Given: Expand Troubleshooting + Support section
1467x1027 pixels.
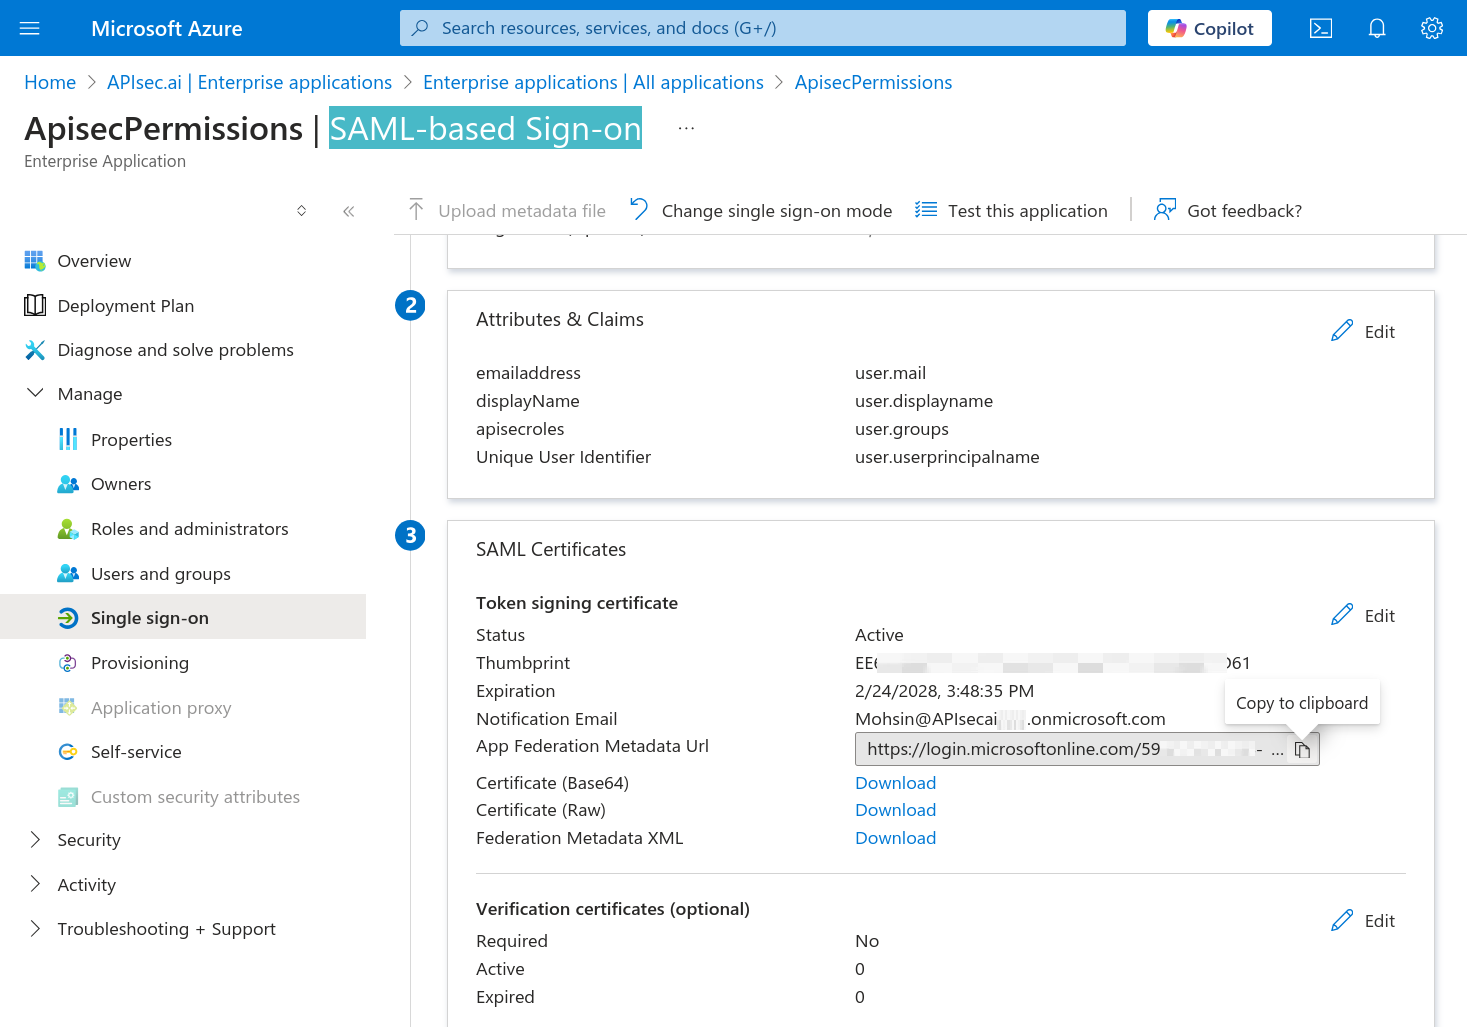Looking at the screenshot, I should (36, 929).
